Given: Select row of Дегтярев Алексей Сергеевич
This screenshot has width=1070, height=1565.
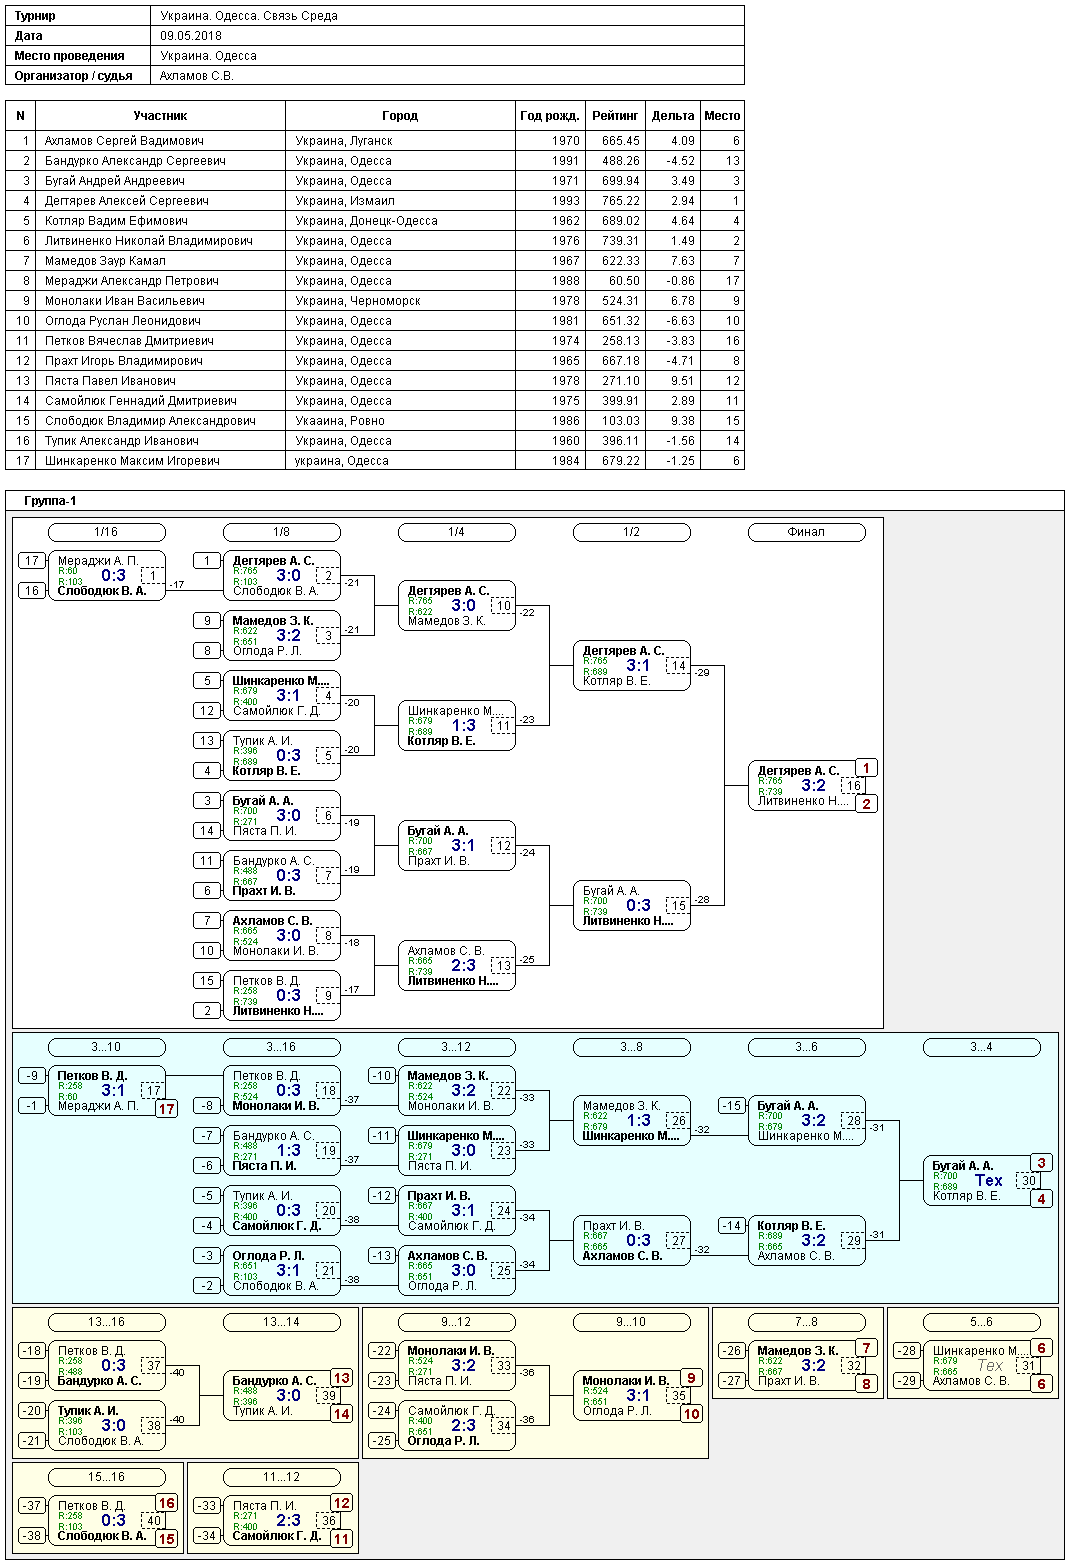Looking at the screenshot, I should point(375,201).
